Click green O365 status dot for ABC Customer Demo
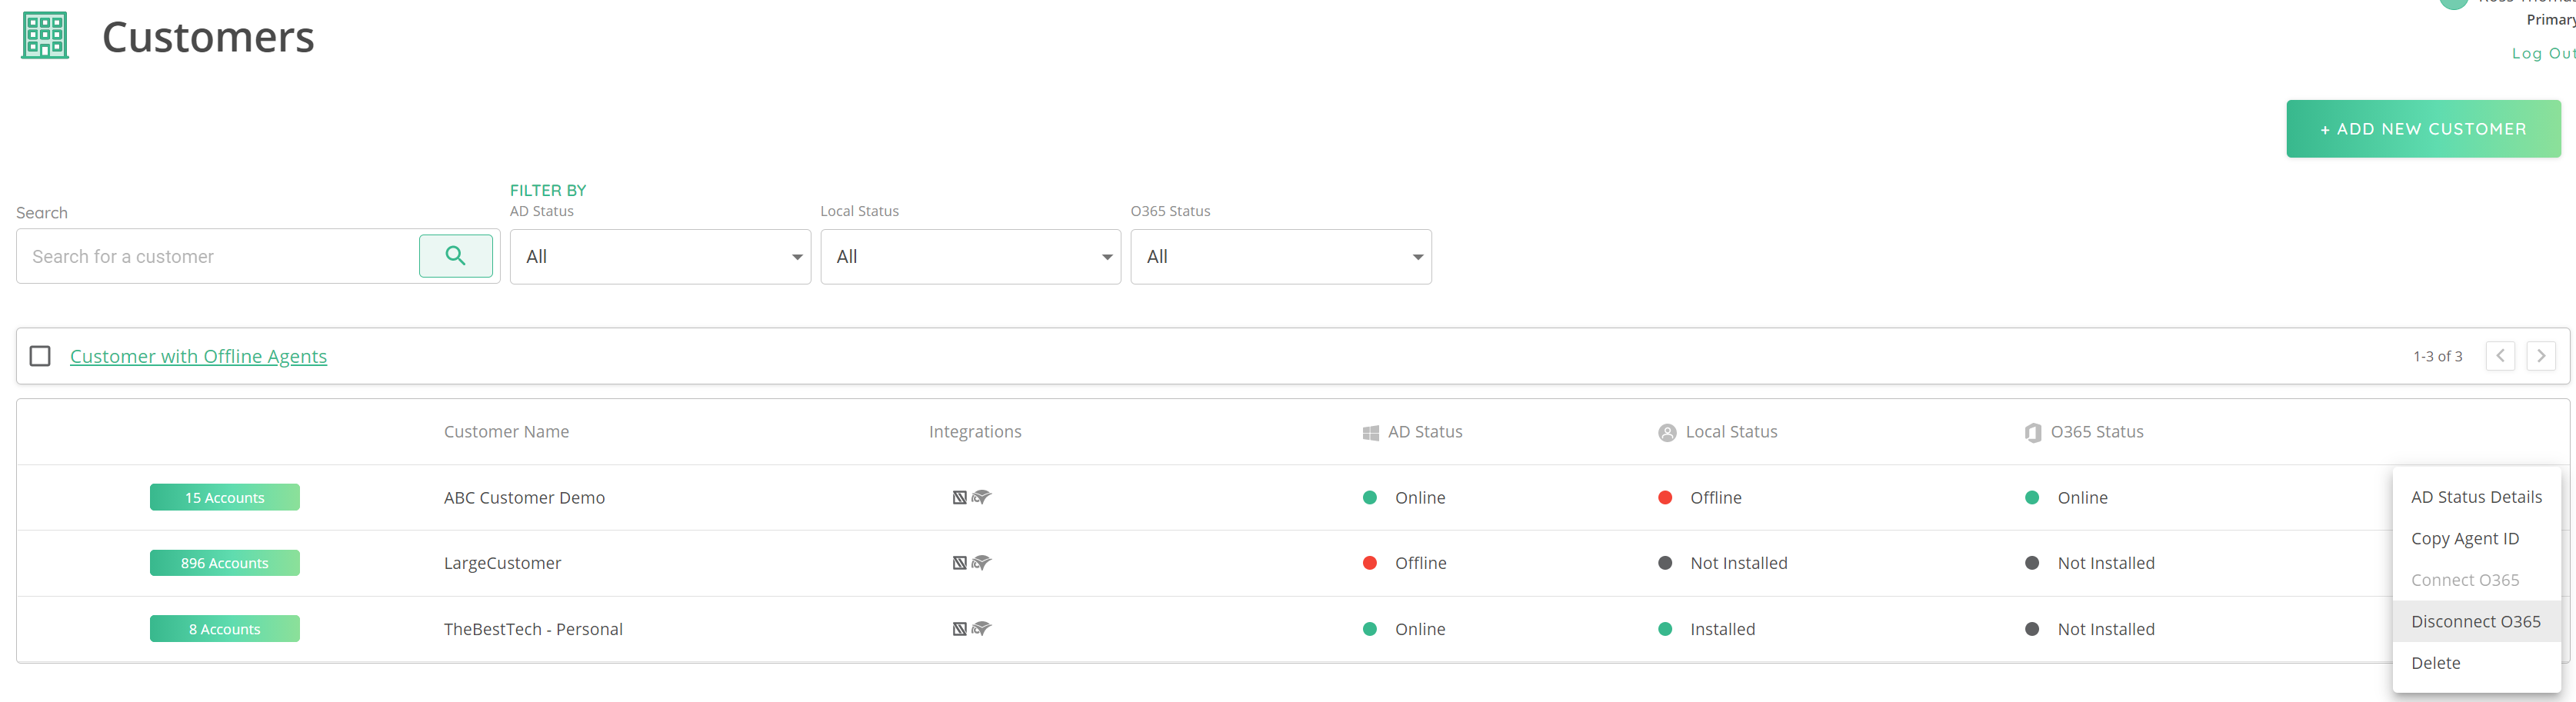 coord(2032,498)
